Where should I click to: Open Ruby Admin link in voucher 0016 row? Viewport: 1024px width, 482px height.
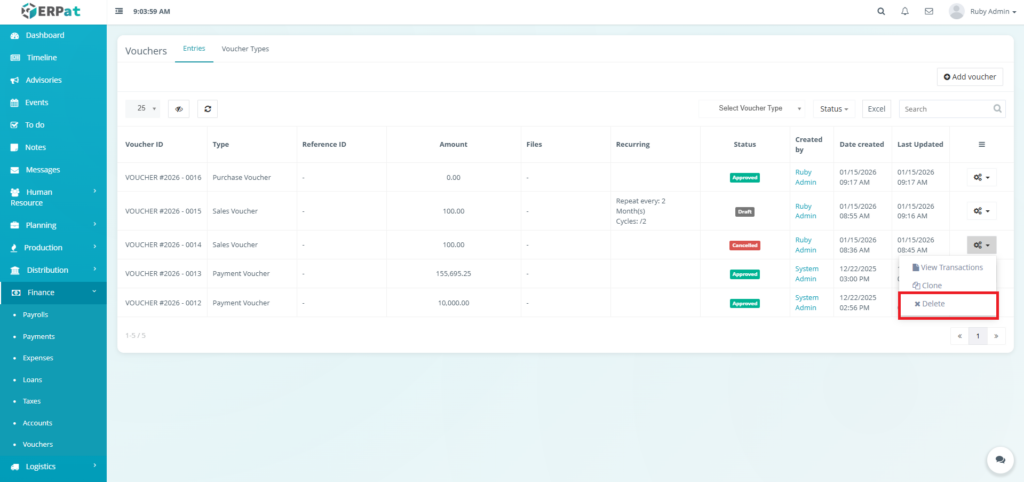(x=806, y=177)
